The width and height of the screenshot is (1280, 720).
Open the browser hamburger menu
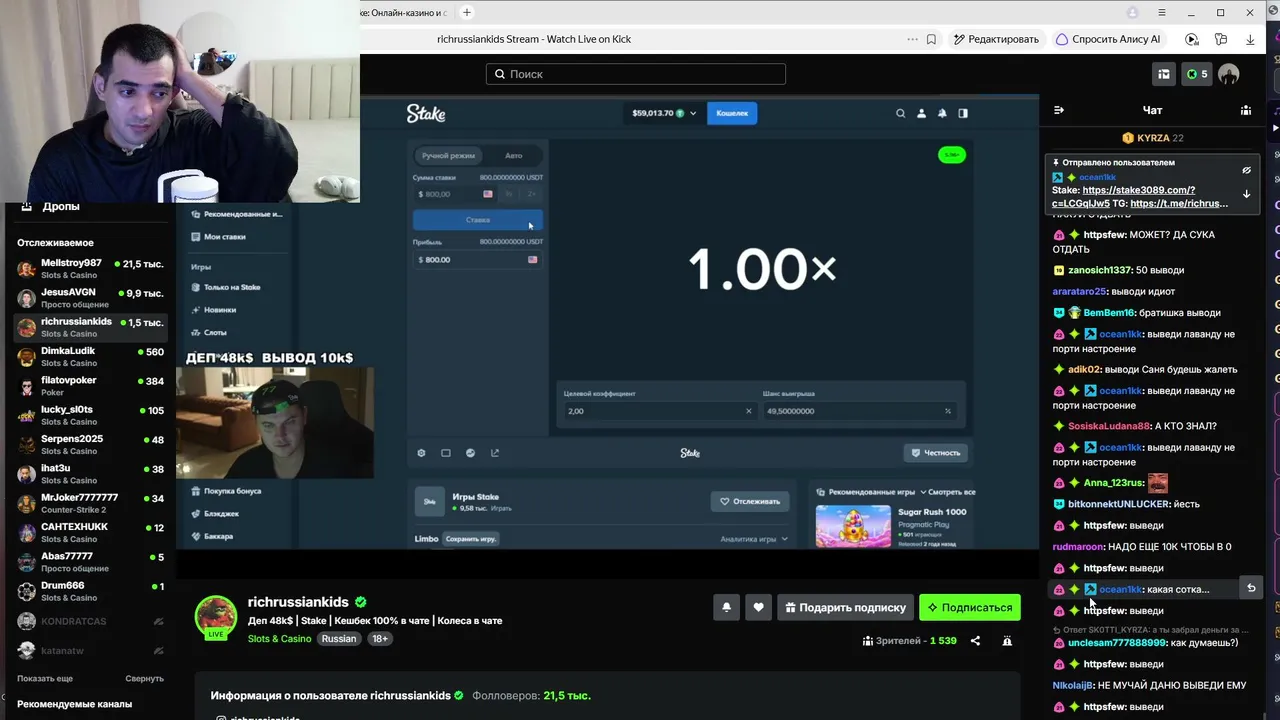1161,12
